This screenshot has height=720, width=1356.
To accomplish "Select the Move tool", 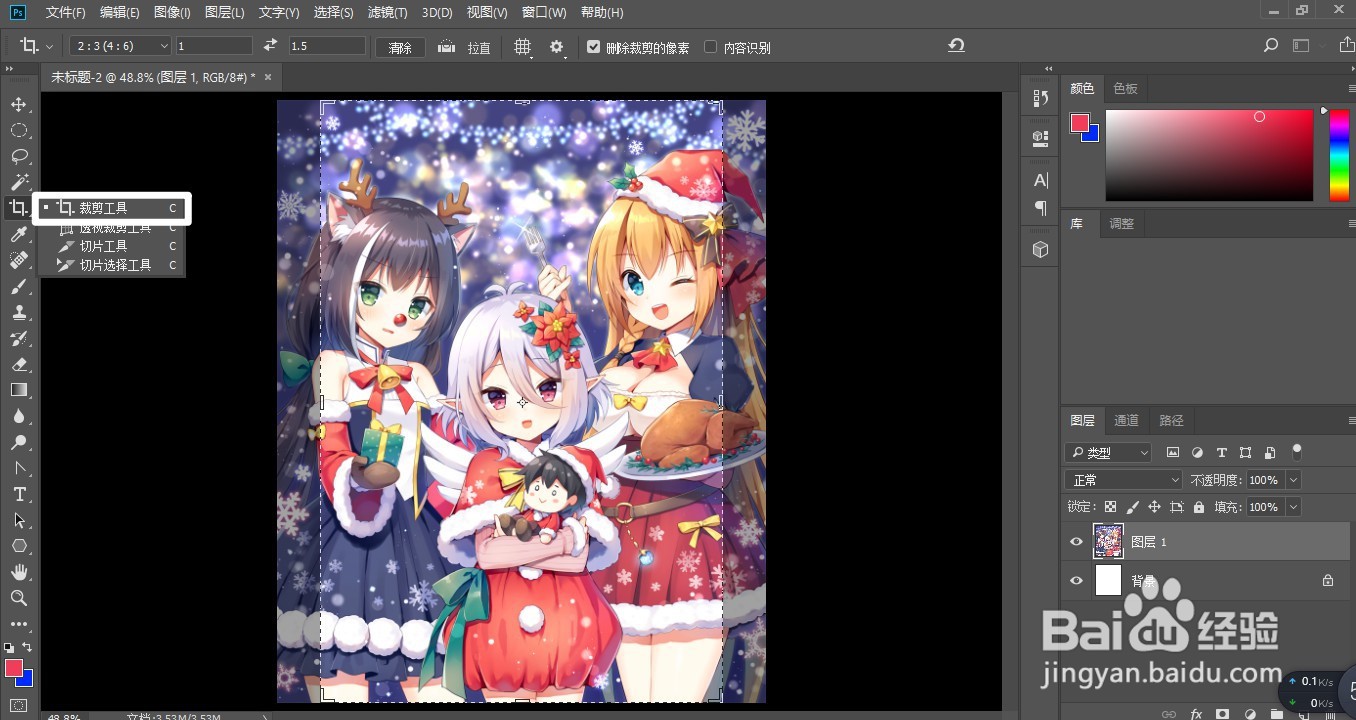I will point(18,104).
